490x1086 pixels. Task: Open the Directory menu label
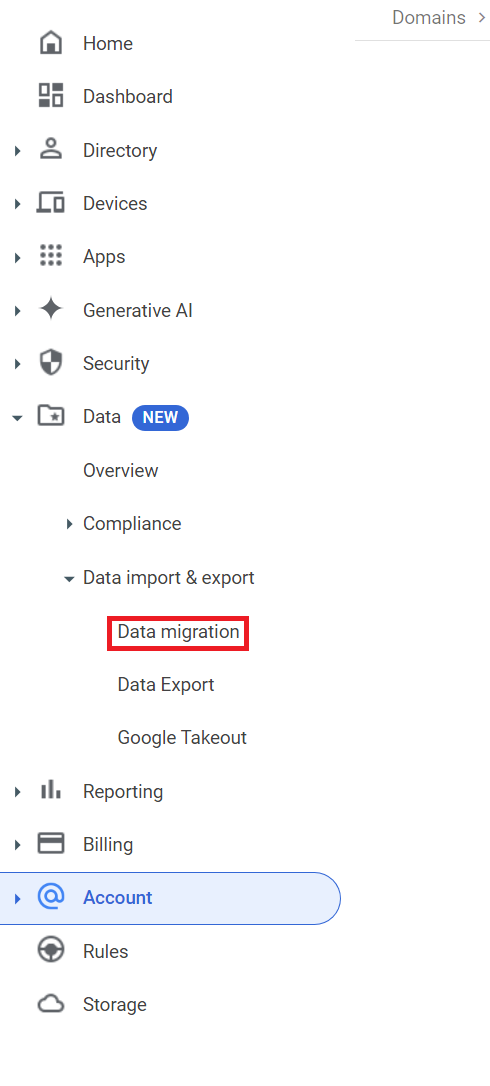[x=120, y=150]
